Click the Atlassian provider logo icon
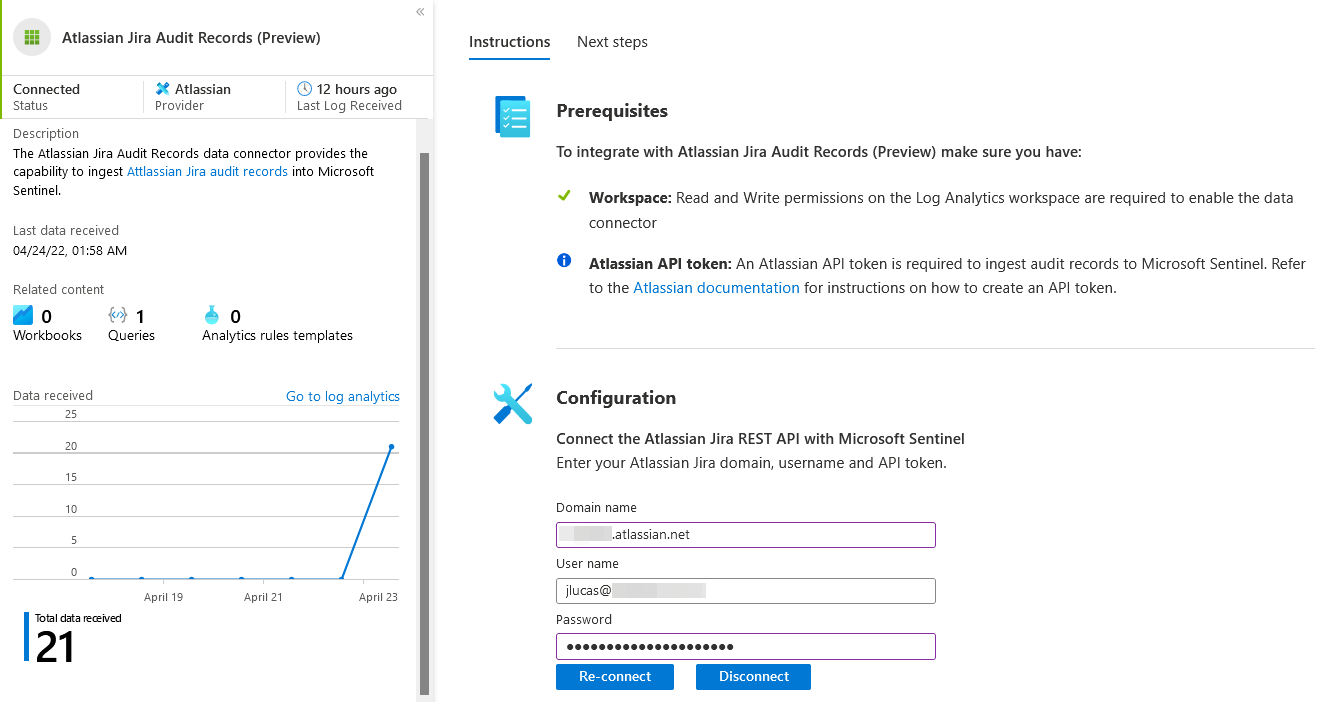 click(163, 89)
